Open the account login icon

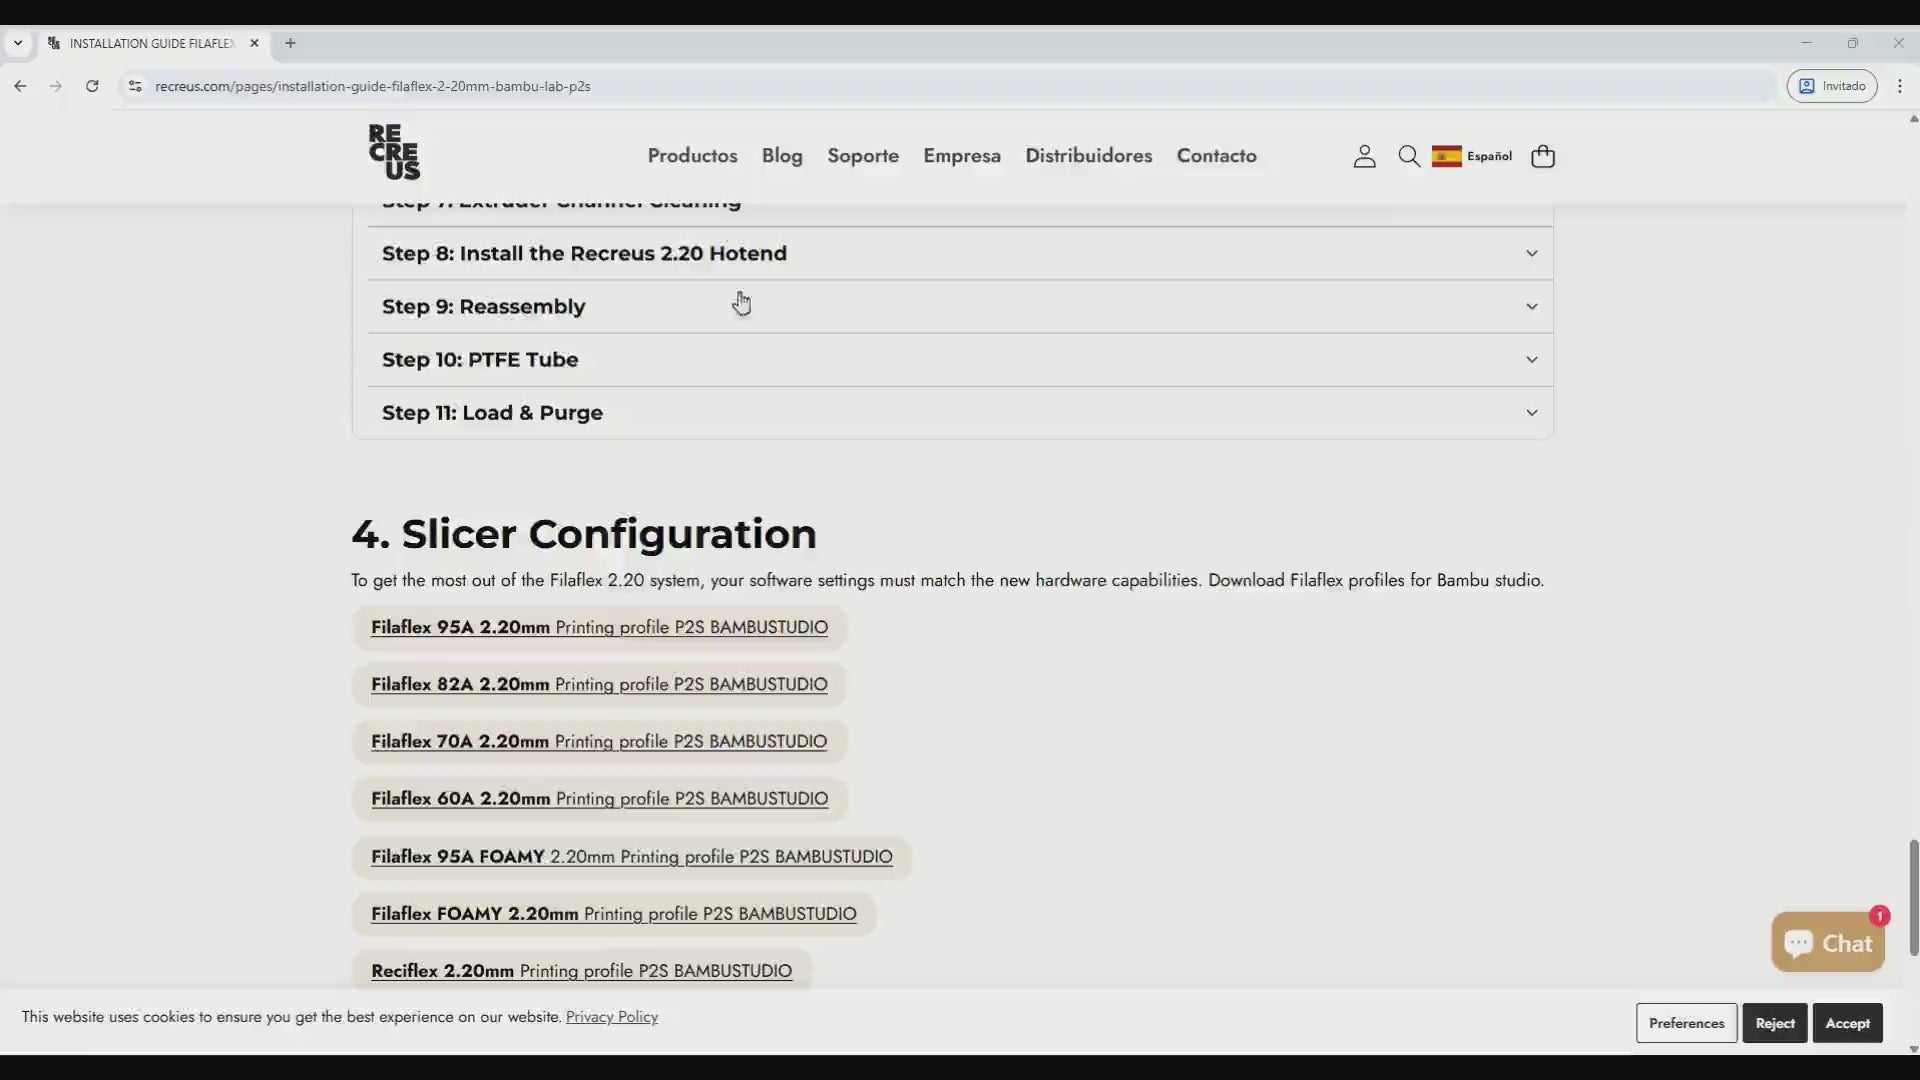point(1364,156)
